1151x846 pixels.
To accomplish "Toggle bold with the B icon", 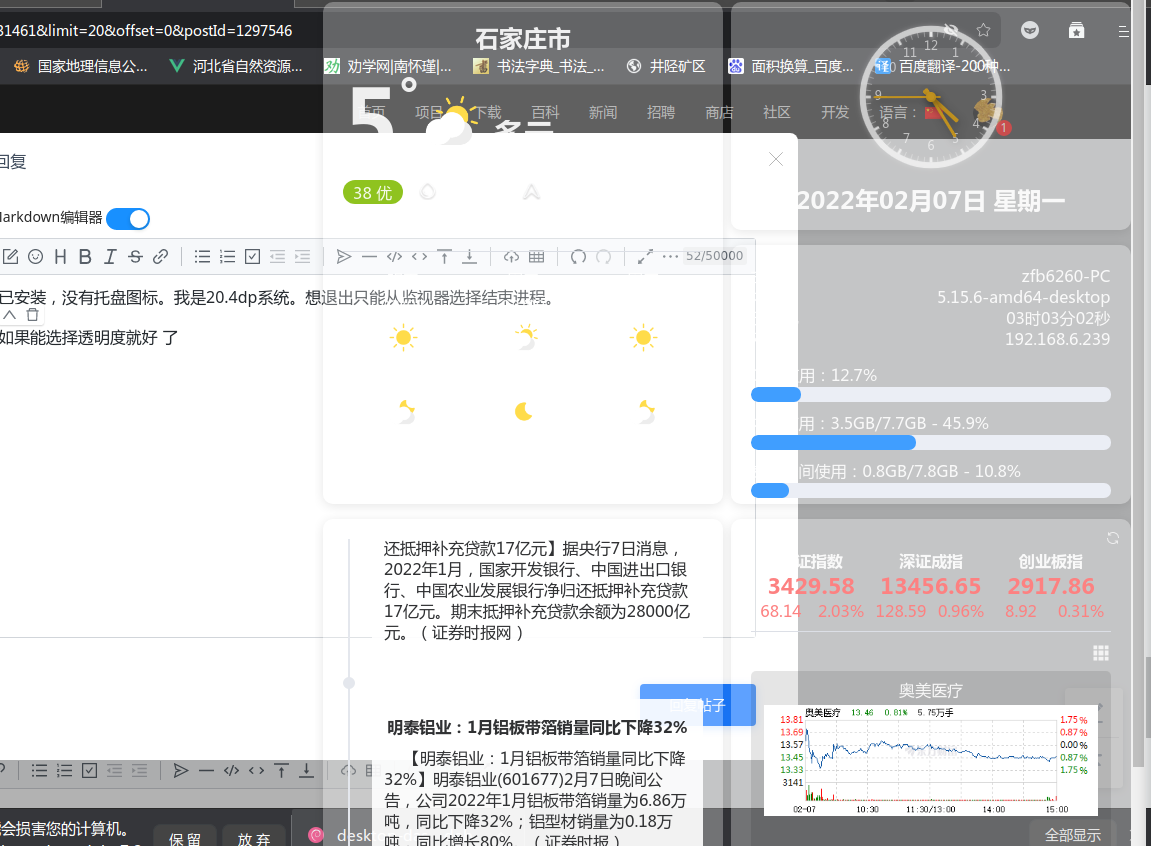I will 85,256.
